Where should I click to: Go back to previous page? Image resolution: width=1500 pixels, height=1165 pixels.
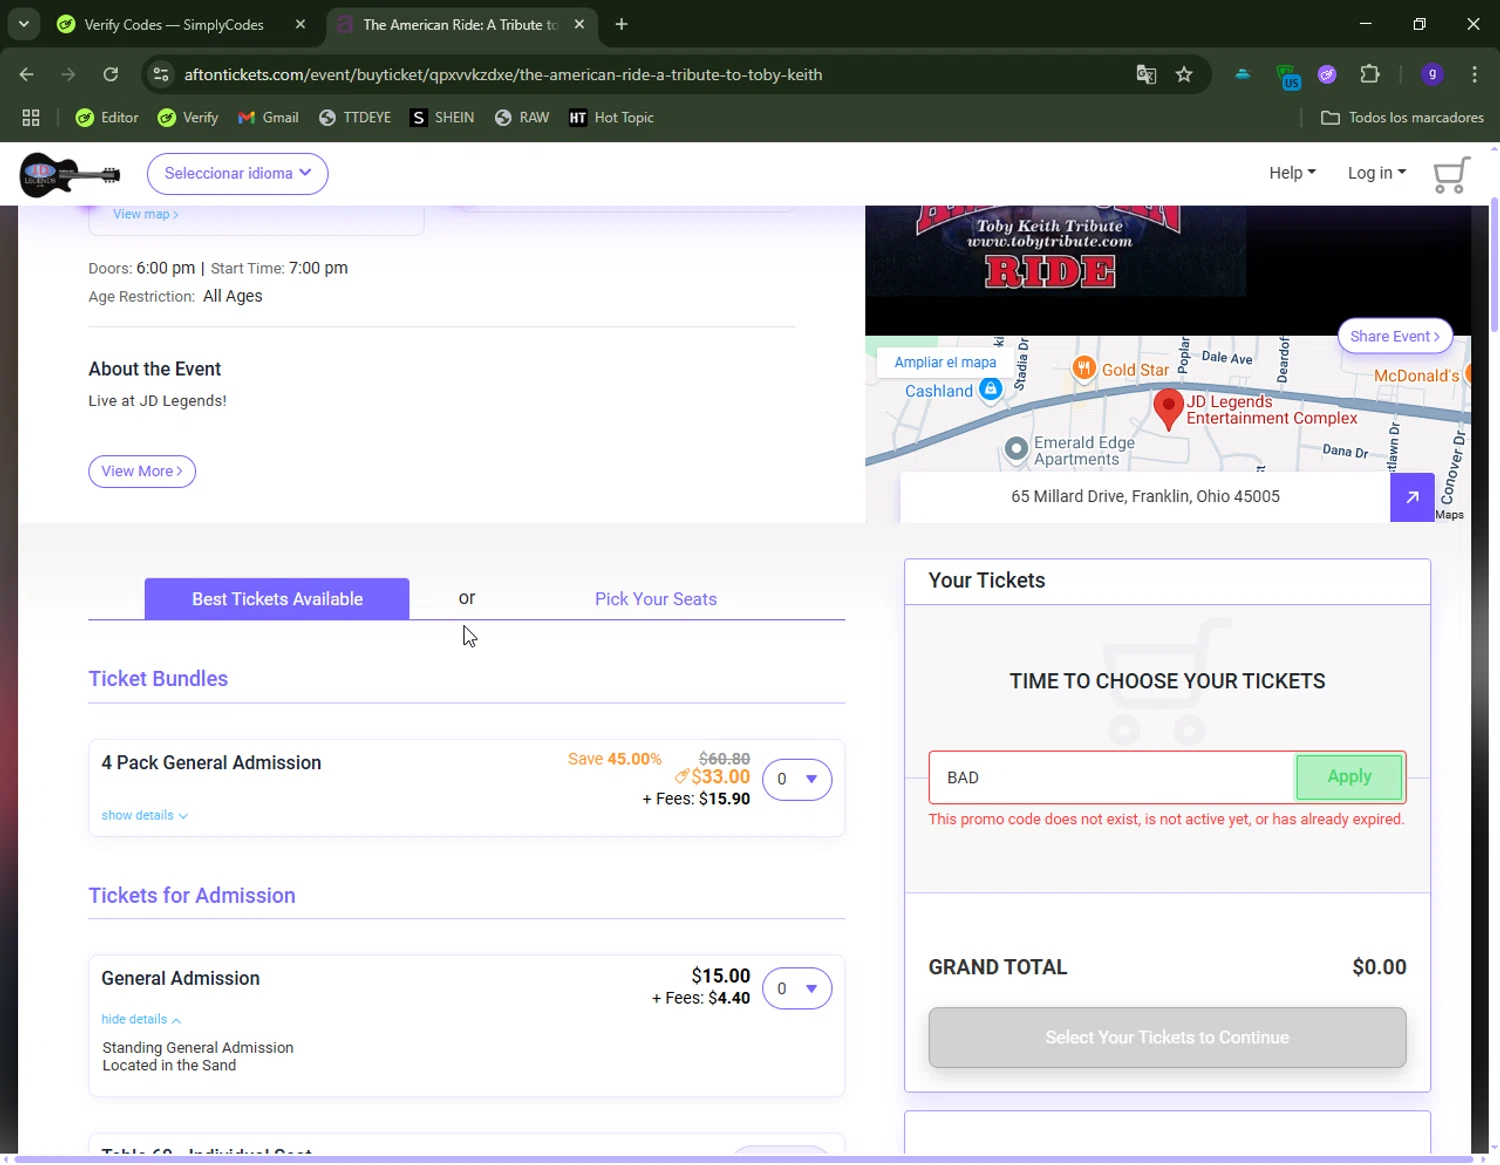point(27,75)
